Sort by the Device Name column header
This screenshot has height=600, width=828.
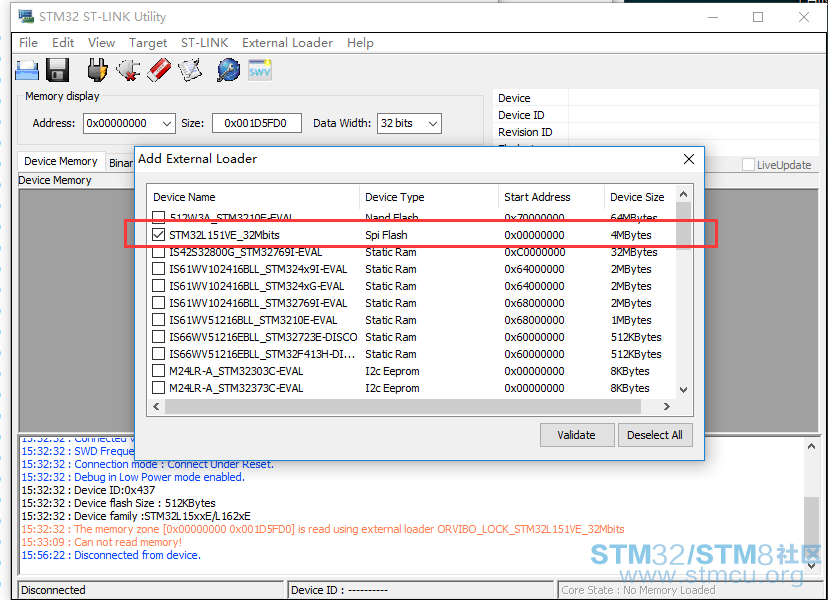tap(253, 197)
